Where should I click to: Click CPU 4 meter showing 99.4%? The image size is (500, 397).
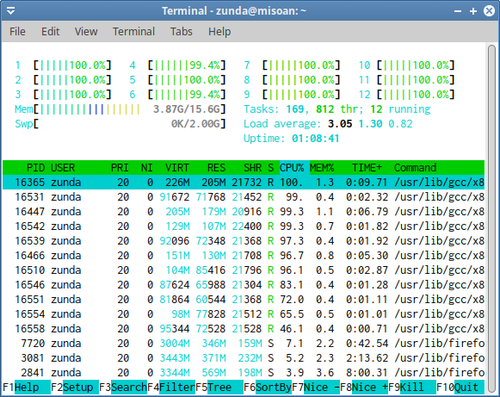pos(178,65)
